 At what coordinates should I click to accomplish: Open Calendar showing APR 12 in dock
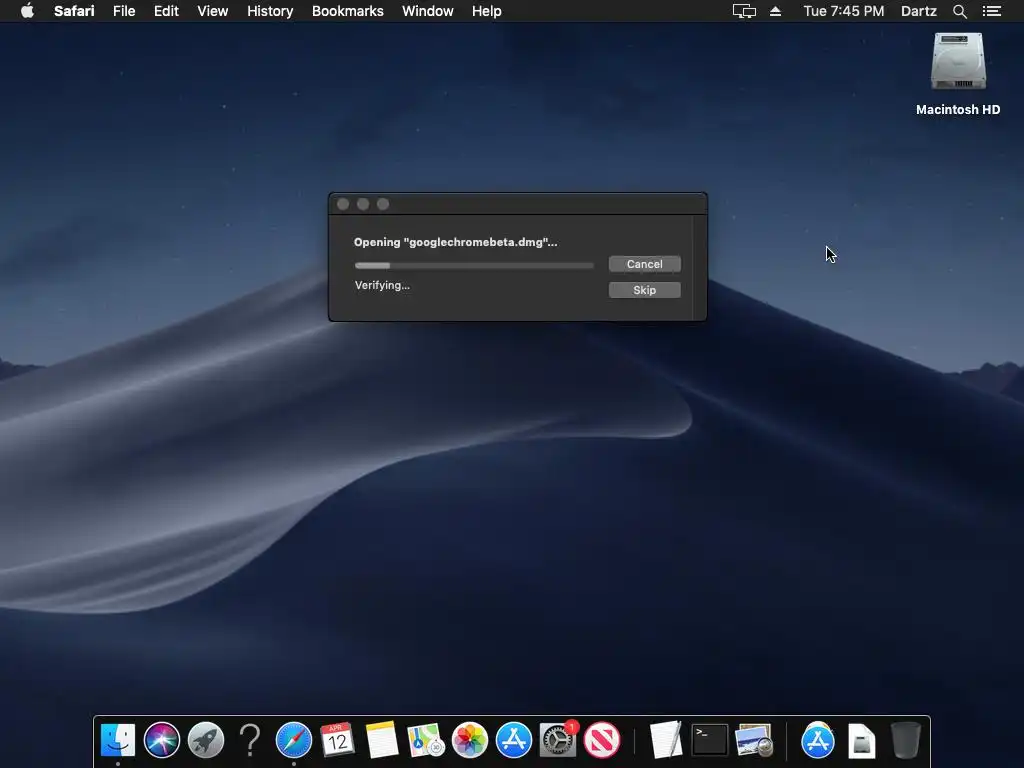[x=338, y=740]
